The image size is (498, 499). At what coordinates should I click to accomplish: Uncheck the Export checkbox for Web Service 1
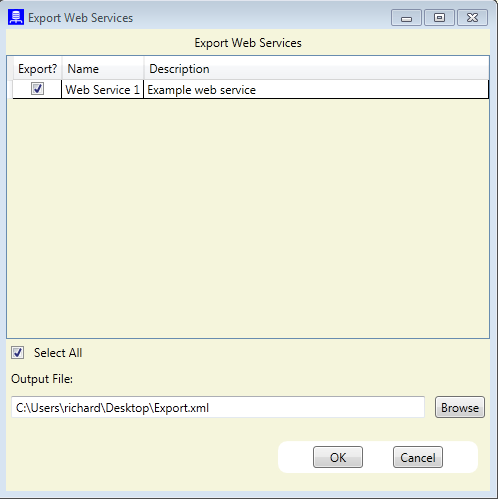pyautogui.click(x=37, y=89)
